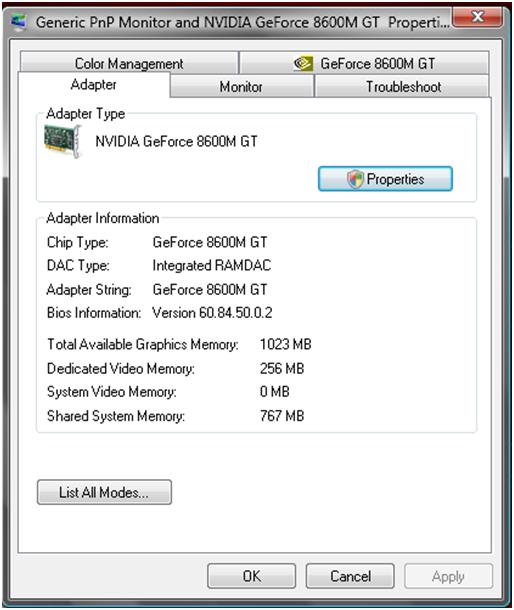Dismiss dialog with Cancel button
Screen dimensions: 514x610
[350, 576]
